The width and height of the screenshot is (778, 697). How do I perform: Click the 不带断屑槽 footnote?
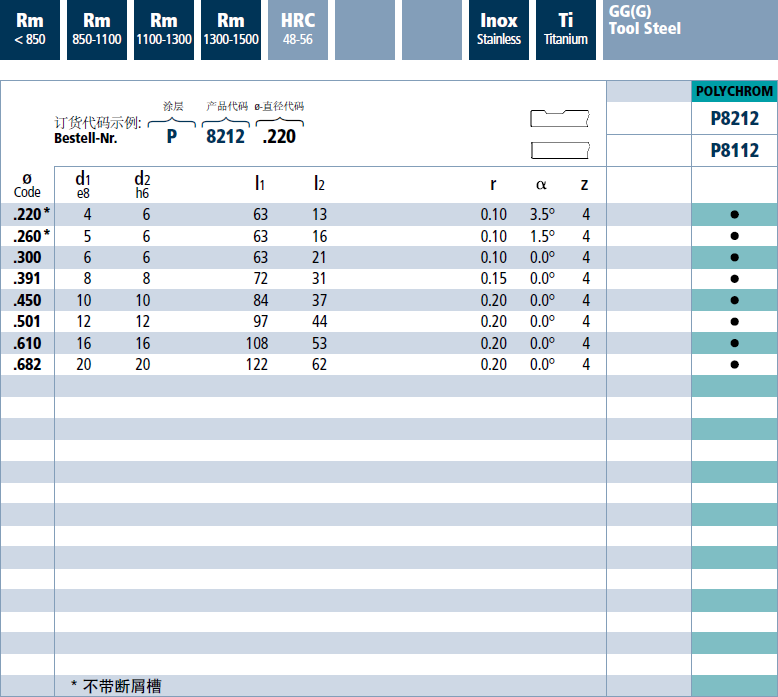click(x=117, y=686)
